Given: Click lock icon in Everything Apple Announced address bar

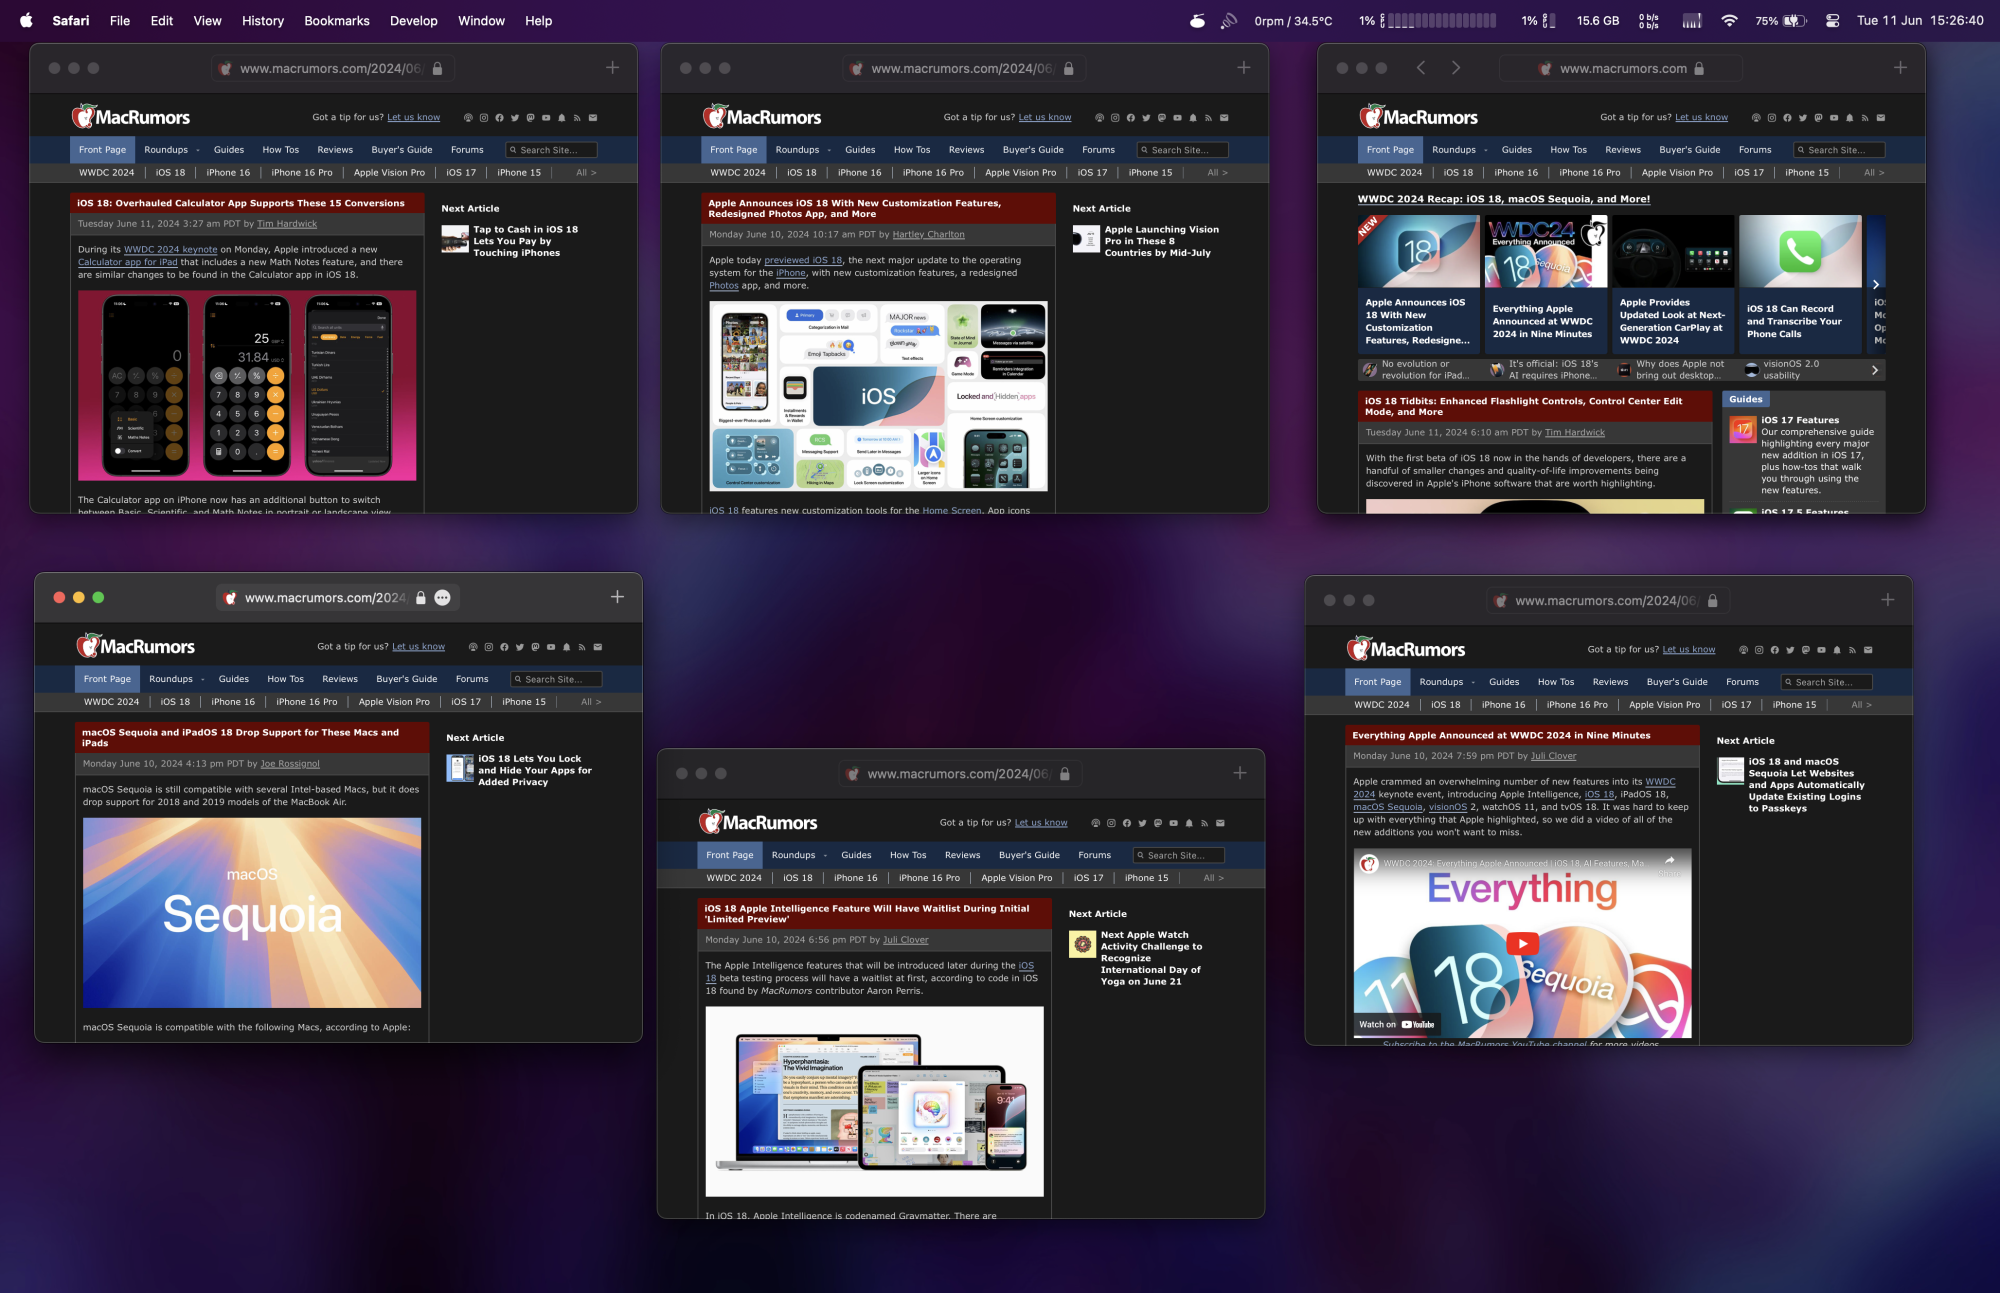Looking at the screenshot, I should [1712, 601].
